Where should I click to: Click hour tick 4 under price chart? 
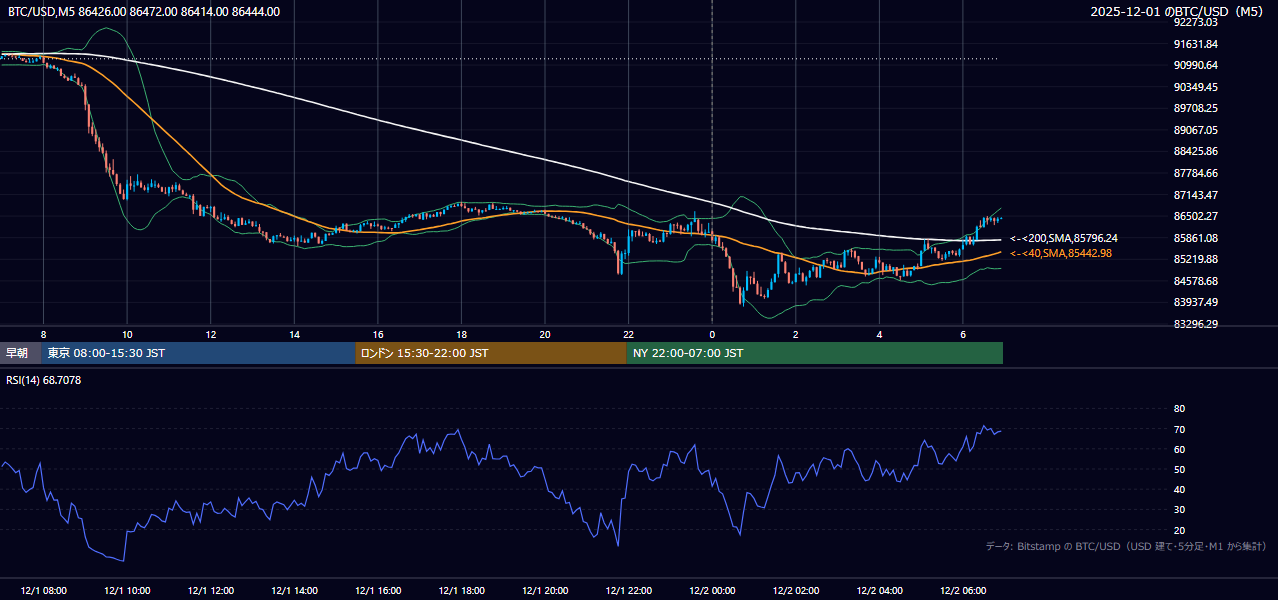point(879,334)
